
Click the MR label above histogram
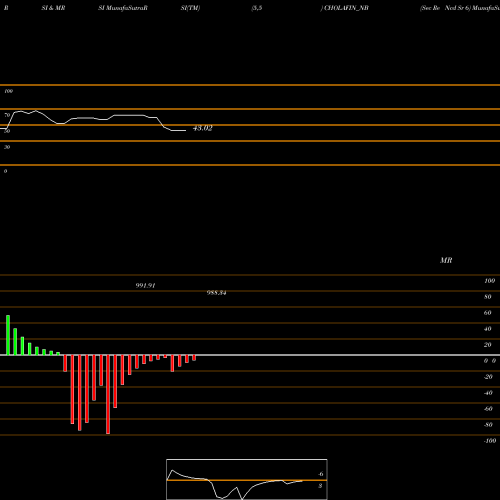pyautogui.click(x=446, y=260)
